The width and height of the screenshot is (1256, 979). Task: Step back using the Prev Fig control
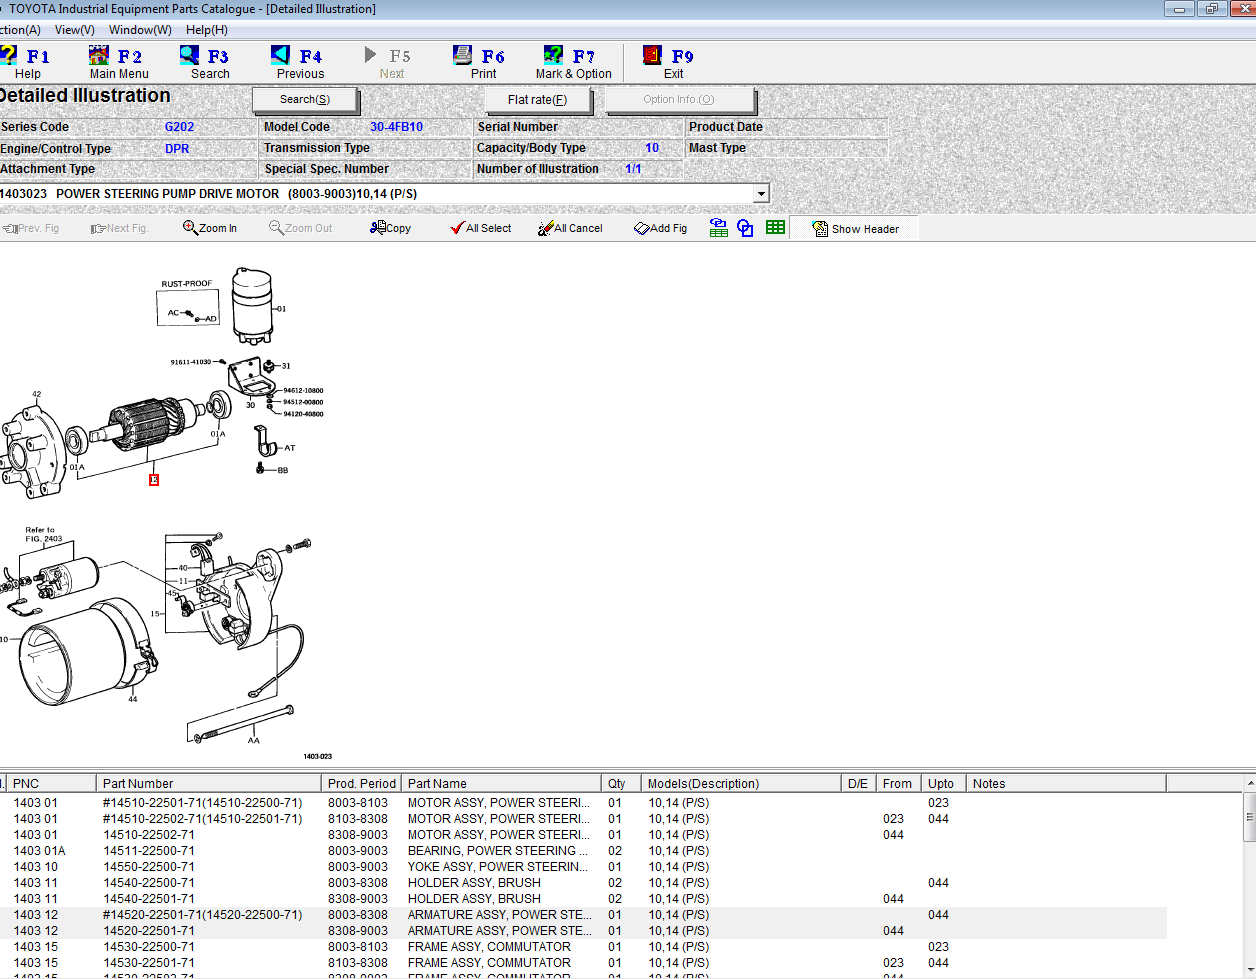(x=30, y=227)
